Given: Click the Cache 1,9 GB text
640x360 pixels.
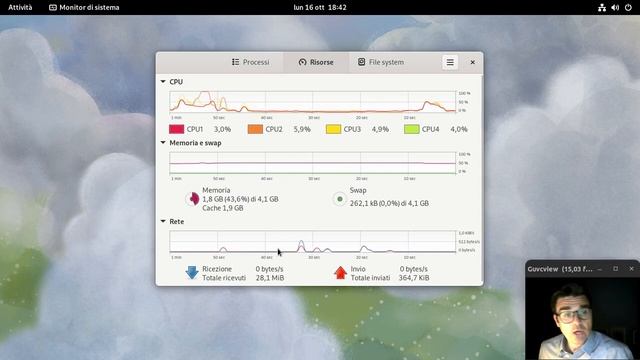Looking at the screenshot, I should pos(223,208).
